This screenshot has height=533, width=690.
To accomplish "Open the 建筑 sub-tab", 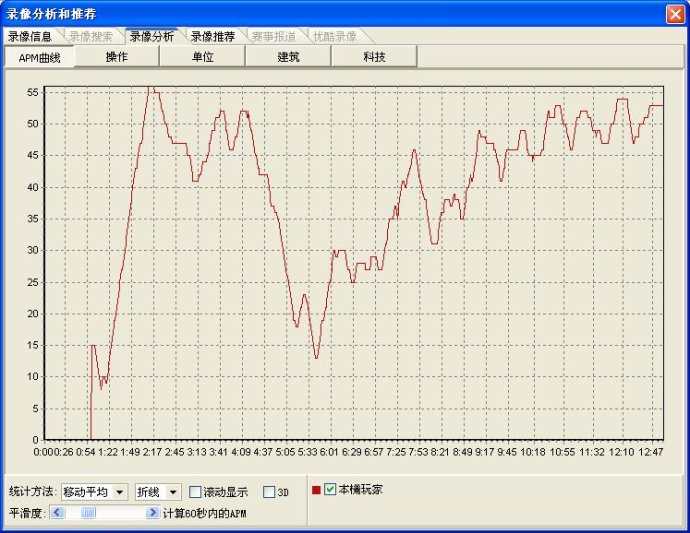I will pos(289,57).
